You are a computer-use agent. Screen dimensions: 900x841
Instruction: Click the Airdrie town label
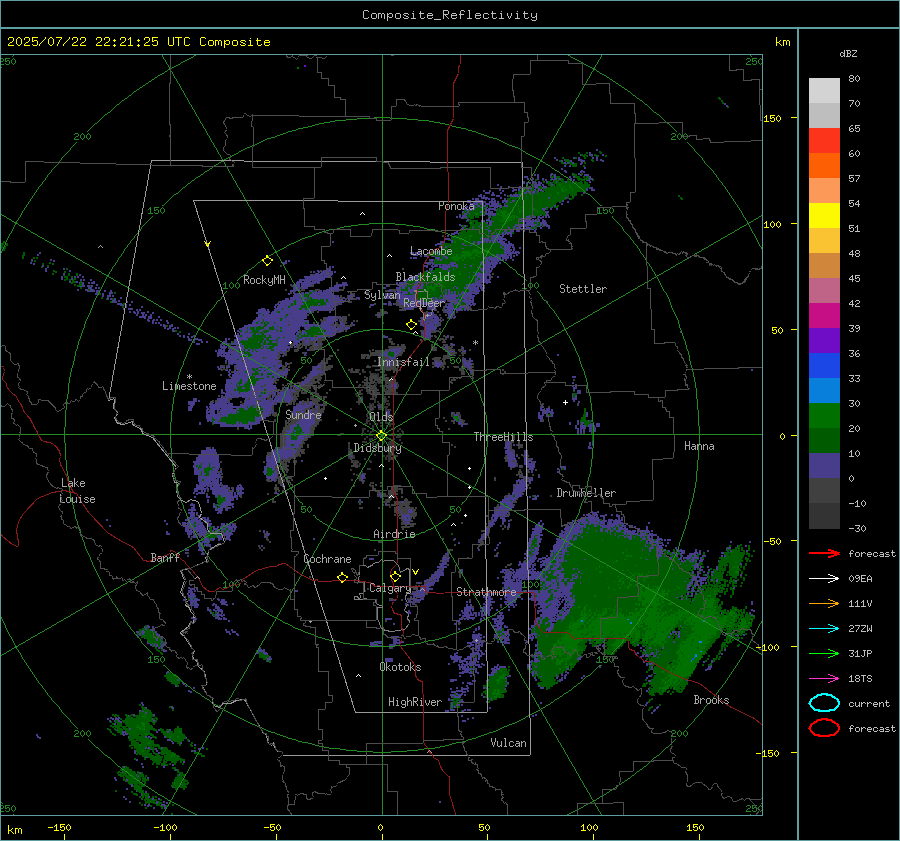(394, 534)
